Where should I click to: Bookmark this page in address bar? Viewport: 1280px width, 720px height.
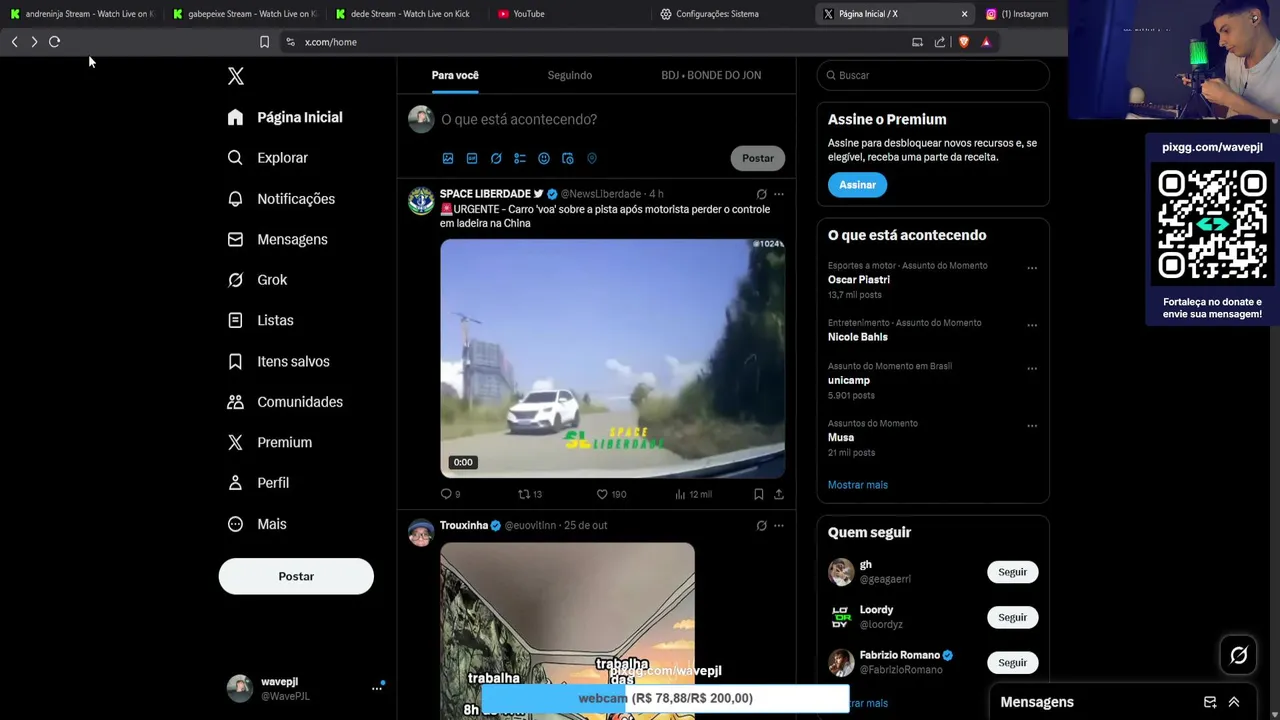coord(264,42)
